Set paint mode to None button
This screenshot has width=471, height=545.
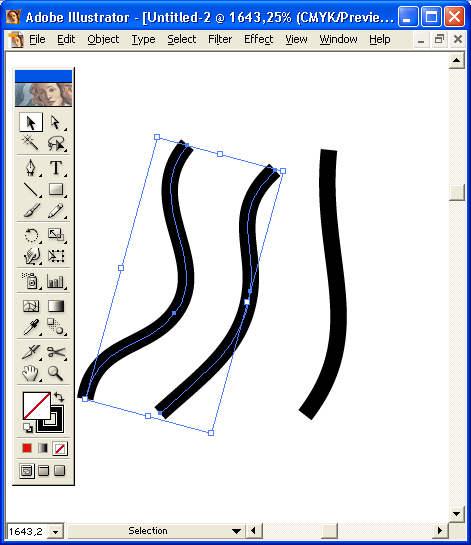coord(60,448)
